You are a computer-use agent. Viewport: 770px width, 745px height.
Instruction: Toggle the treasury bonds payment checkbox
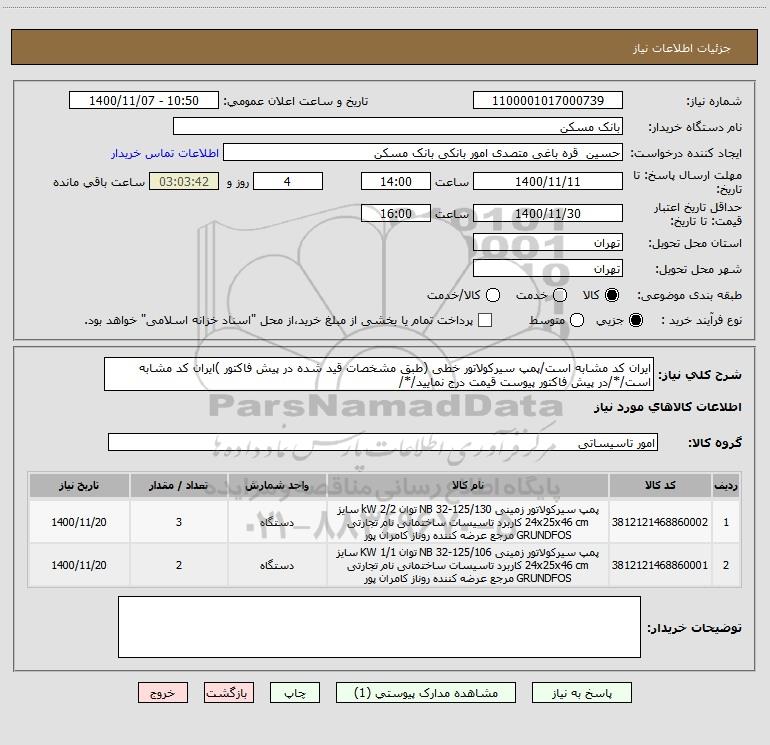click(x=485, y=320)
